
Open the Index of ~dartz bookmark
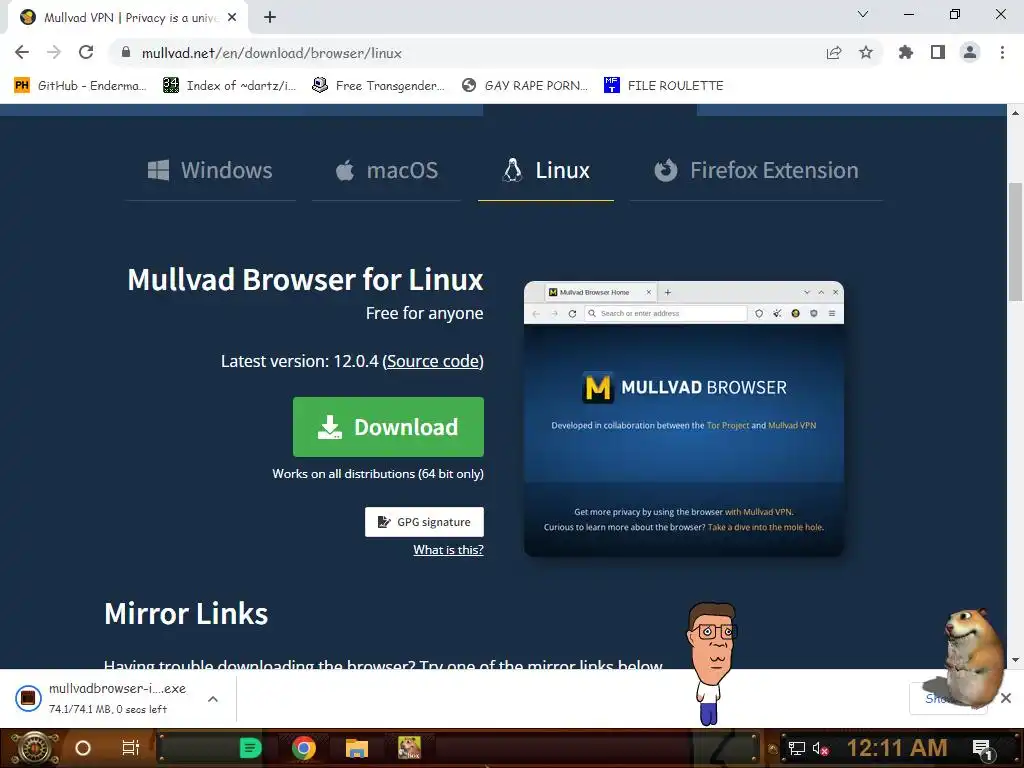click(229, 86)
